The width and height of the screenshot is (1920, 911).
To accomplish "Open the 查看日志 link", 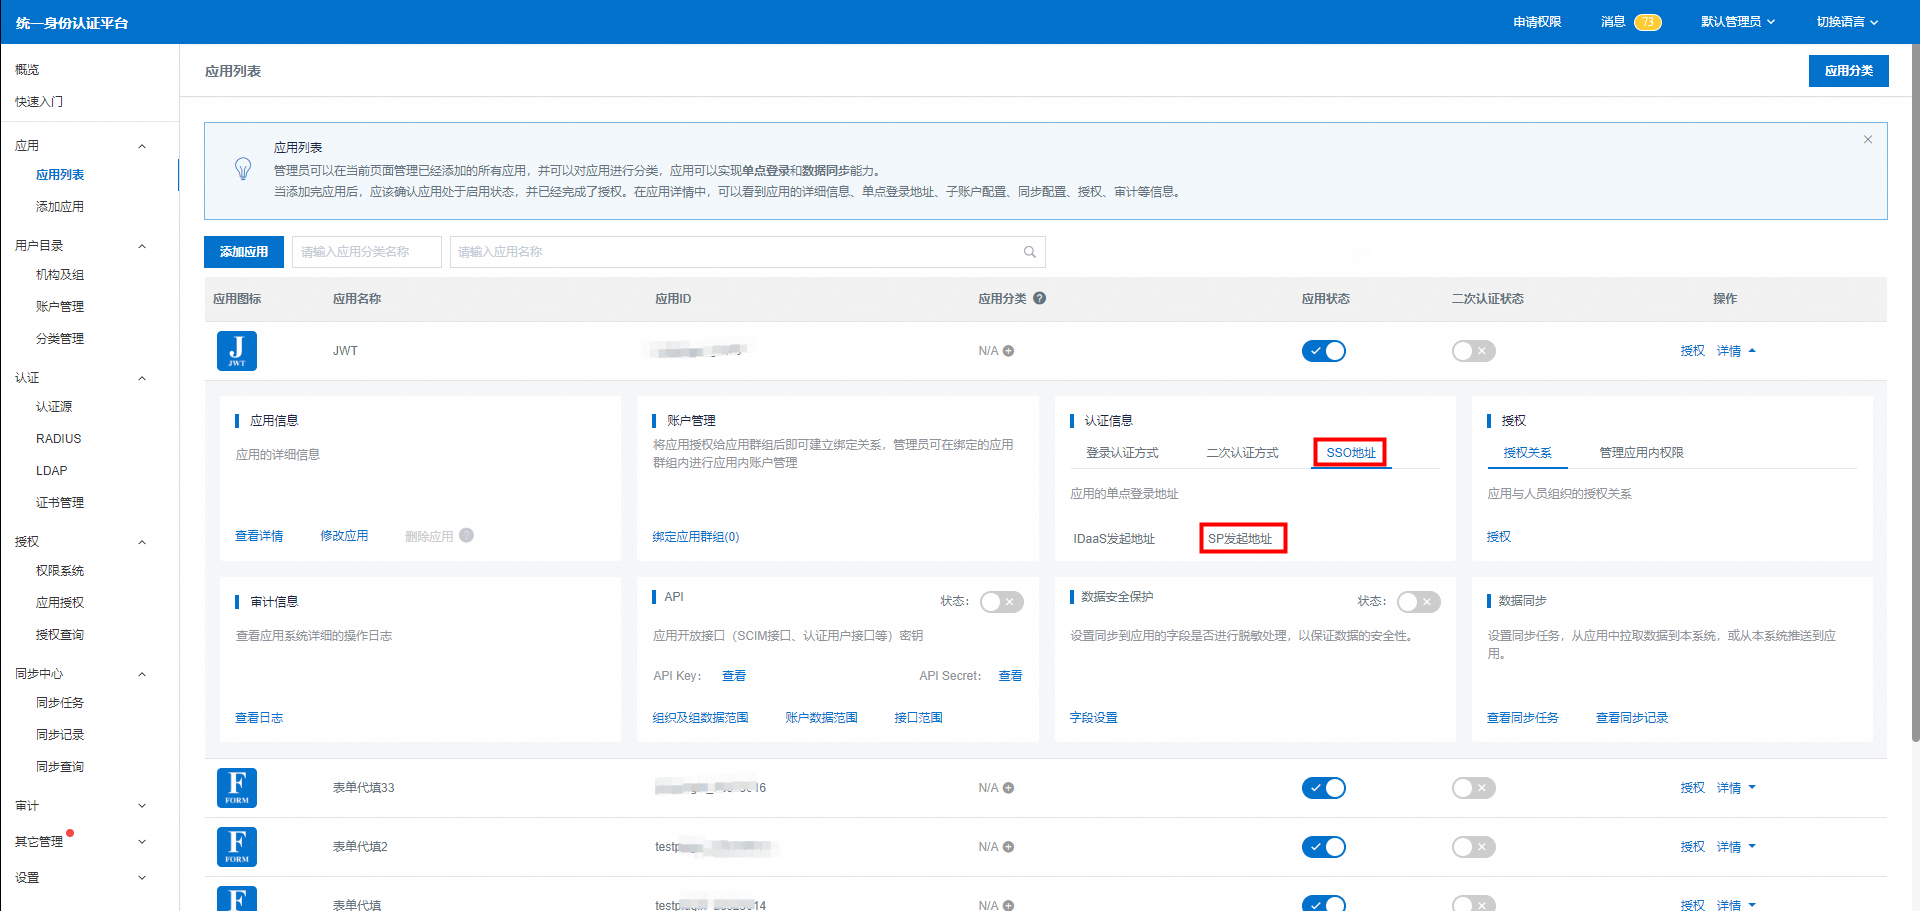I will [x=259, y=718].
